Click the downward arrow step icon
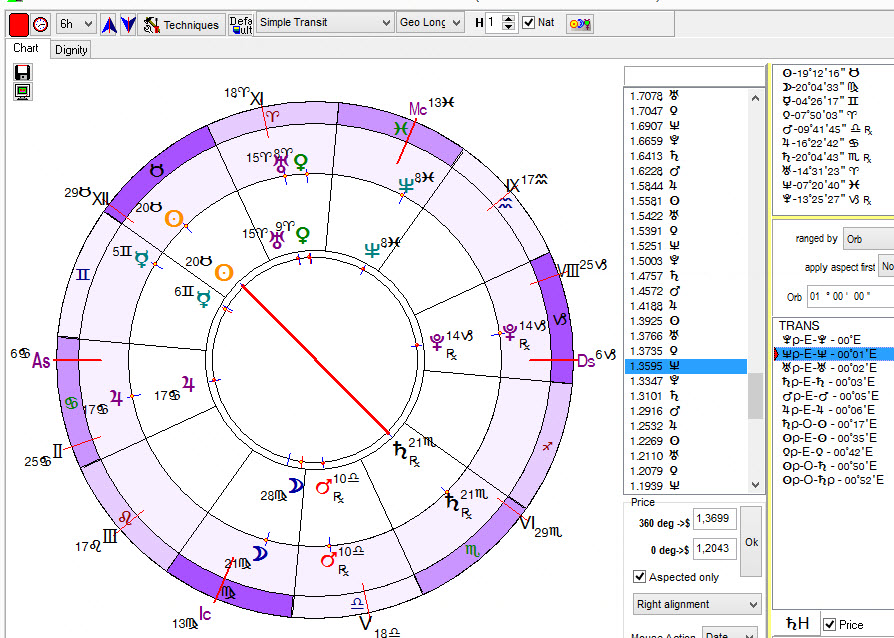The image size is (894, 638). click(128, 25)
